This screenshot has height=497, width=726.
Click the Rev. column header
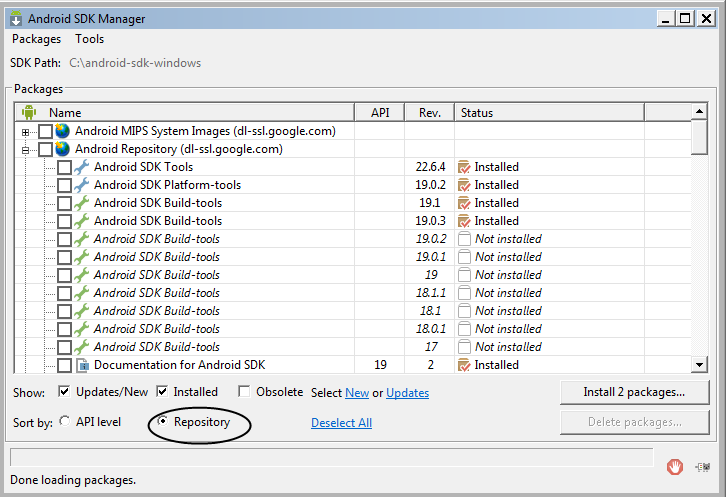click(430, 113)
